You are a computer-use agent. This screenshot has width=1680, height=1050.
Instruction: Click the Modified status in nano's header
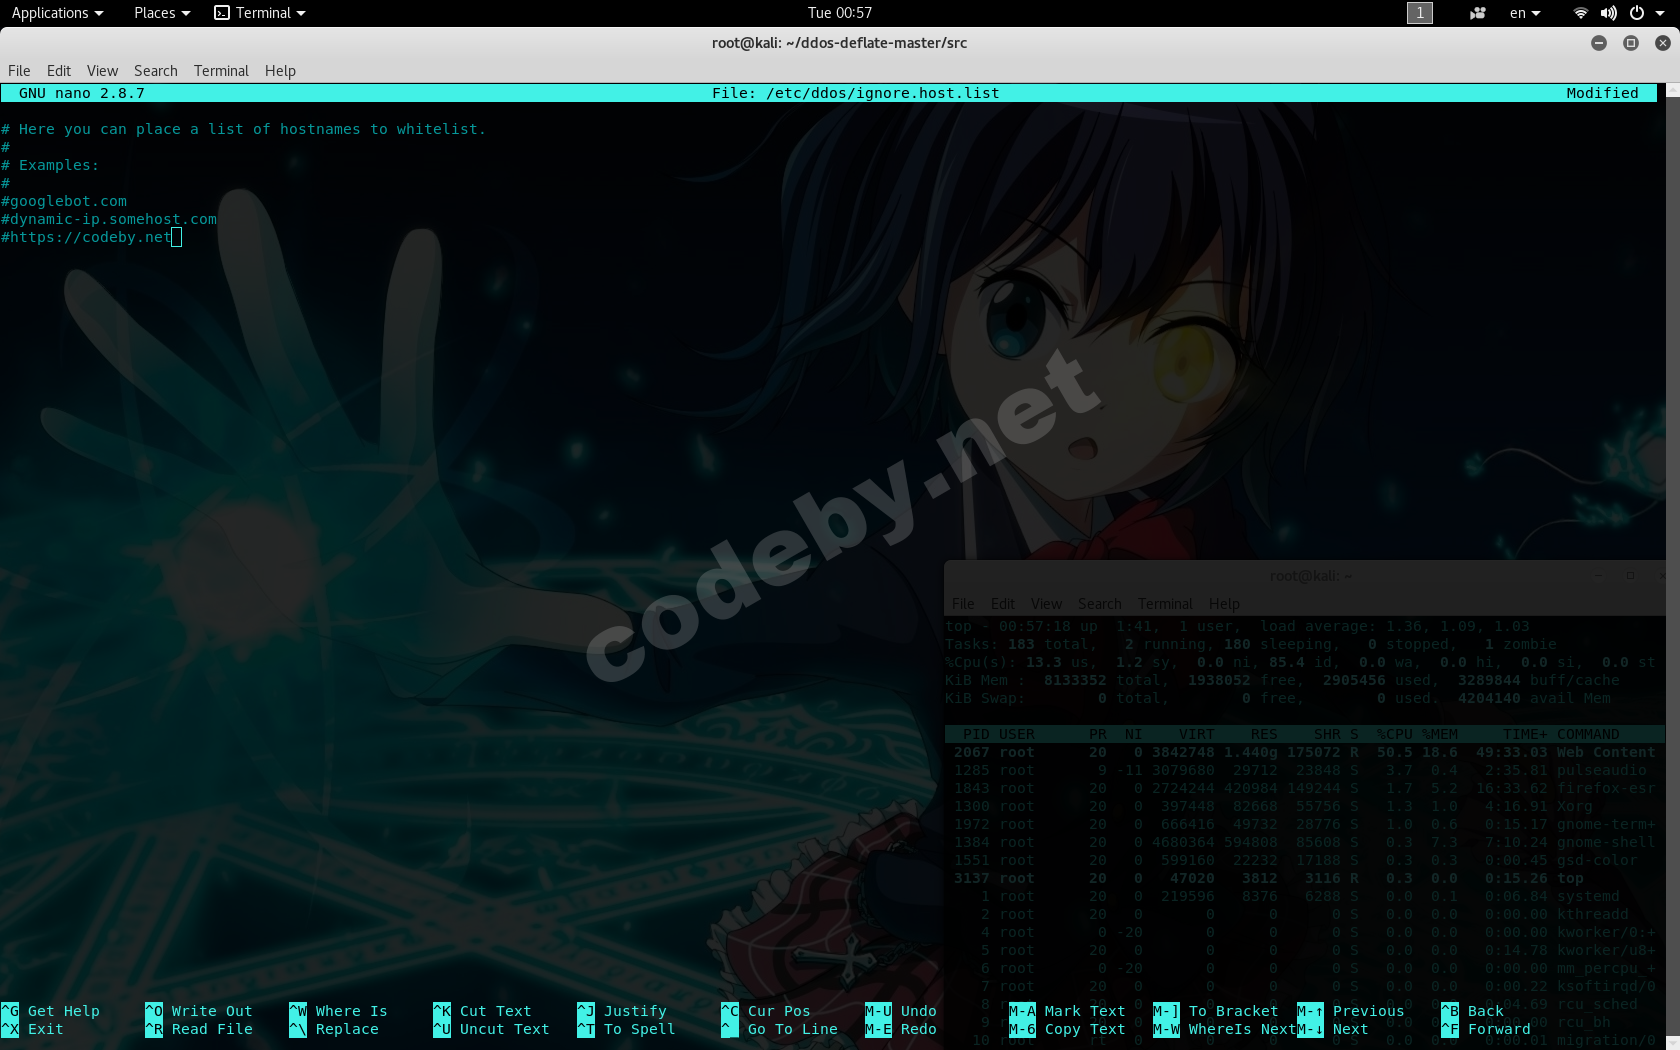(x=1602, y=93)
